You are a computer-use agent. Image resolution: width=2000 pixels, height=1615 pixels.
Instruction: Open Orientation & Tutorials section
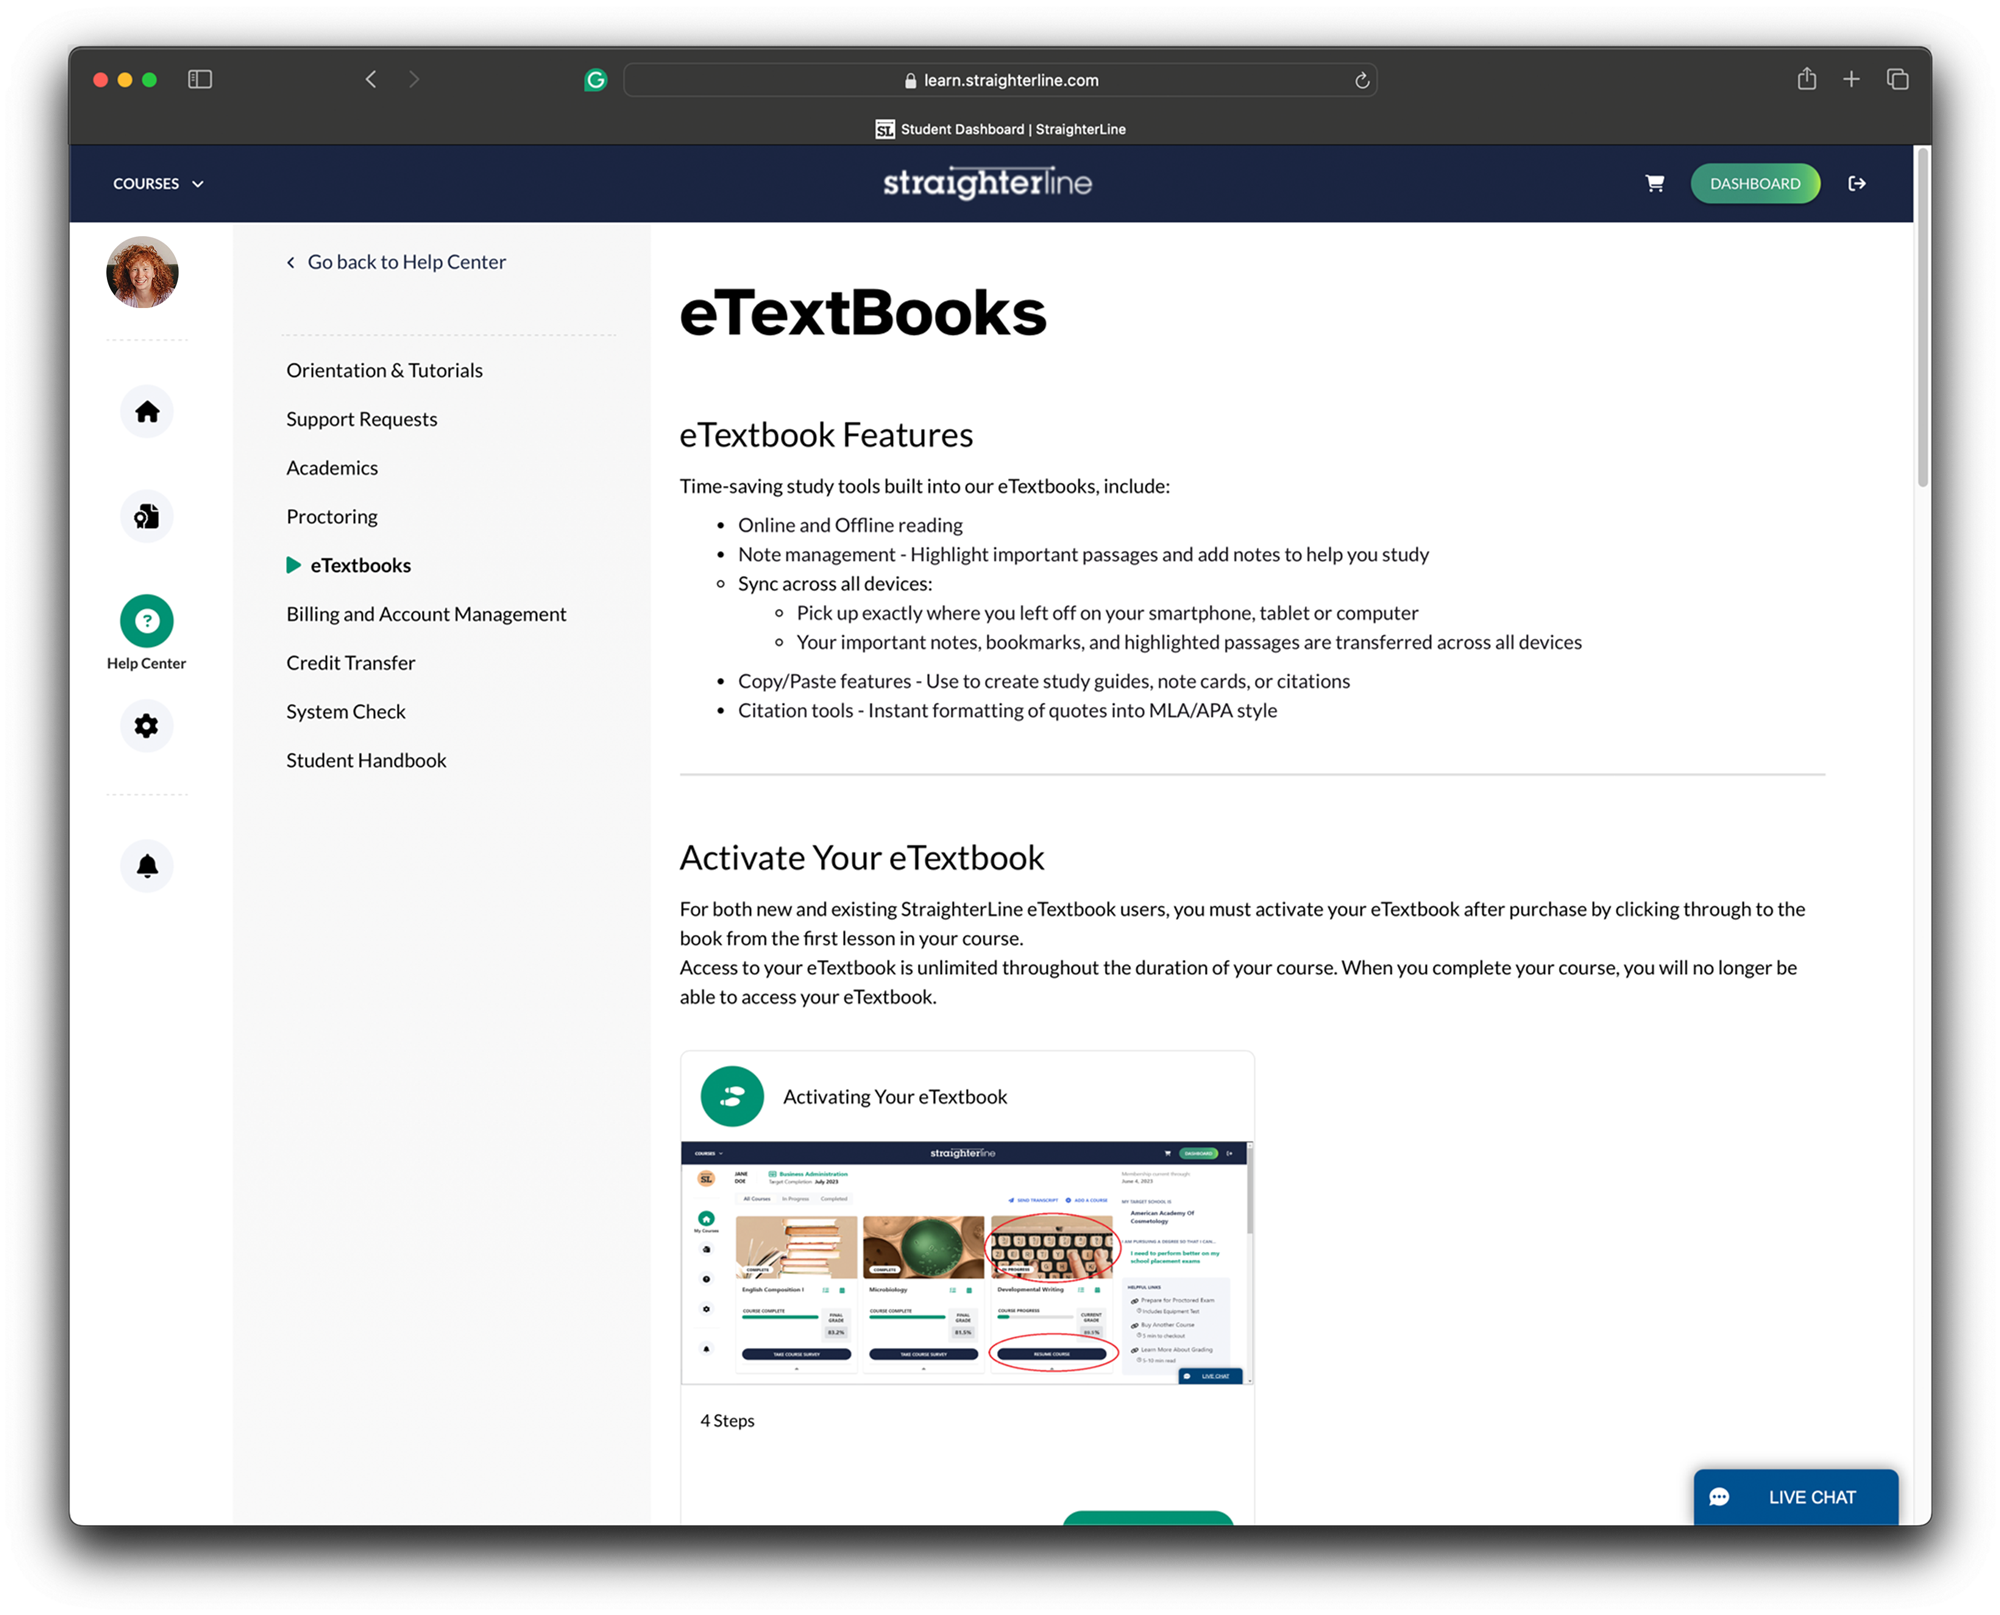coord(384,370)
